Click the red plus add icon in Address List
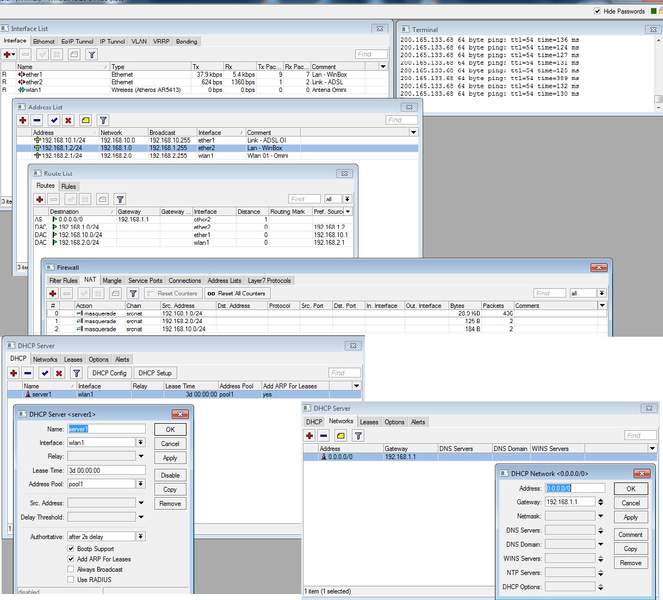The image size is (663, 600). (x=23, y=121)
